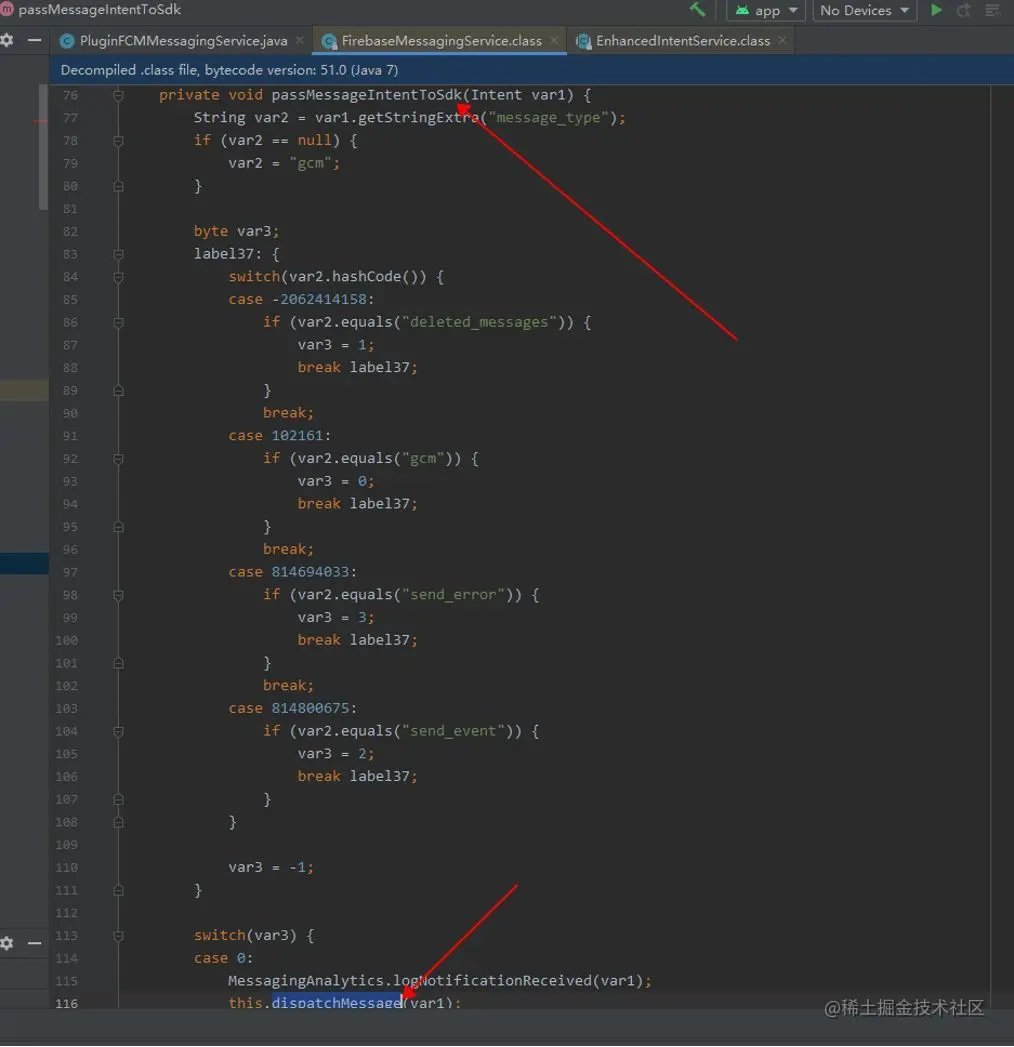Viewport: 1014px width, 1047px height.
Task: Run the app with green play icon
Action: [x=937, y=10]
